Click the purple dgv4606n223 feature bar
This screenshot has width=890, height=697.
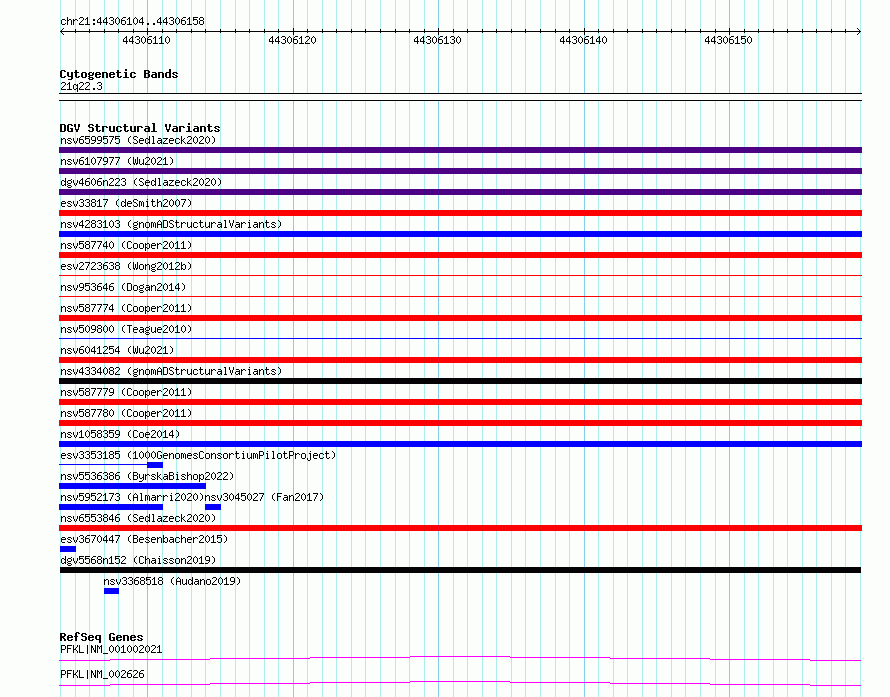[x=460, y=192]
